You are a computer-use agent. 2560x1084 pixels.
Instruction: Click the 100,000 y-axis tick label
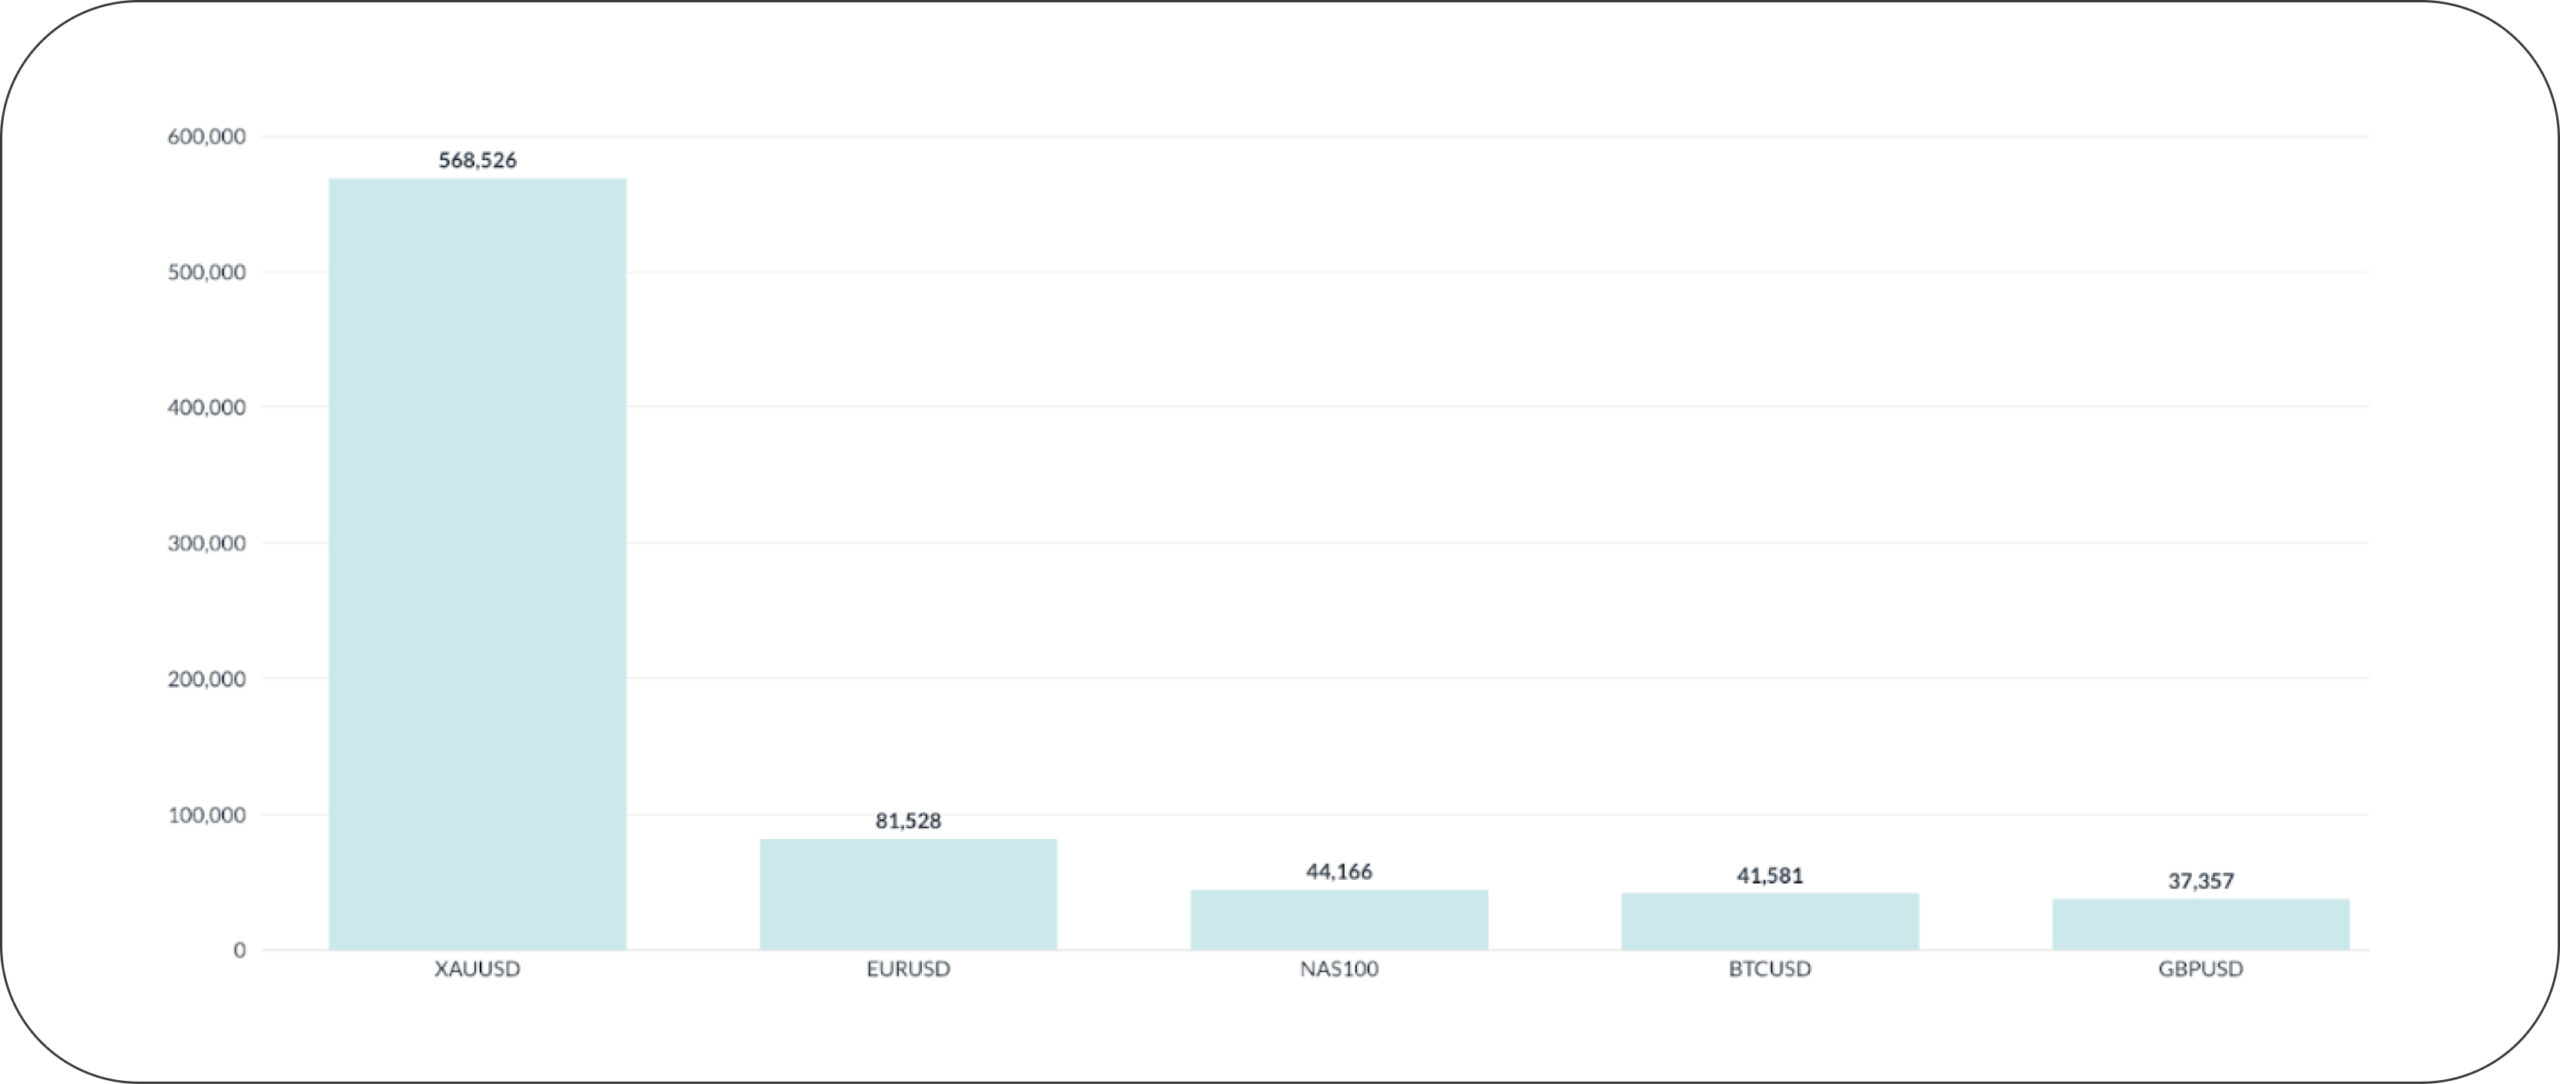point(206,815)
